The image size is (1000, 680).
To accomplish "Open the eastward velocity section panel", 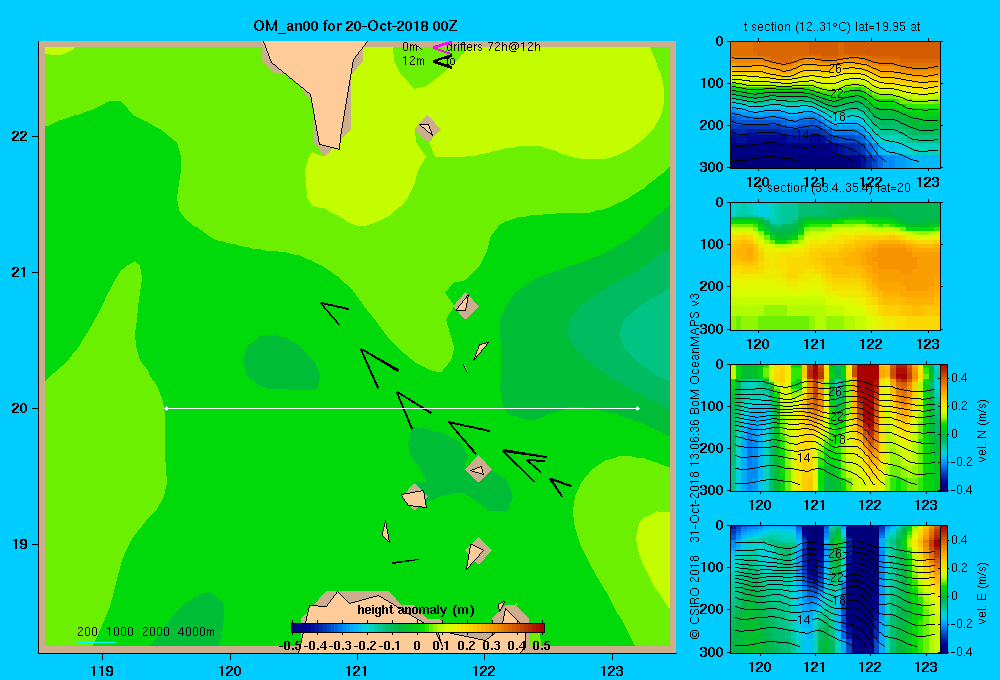I will click(835, 589).
